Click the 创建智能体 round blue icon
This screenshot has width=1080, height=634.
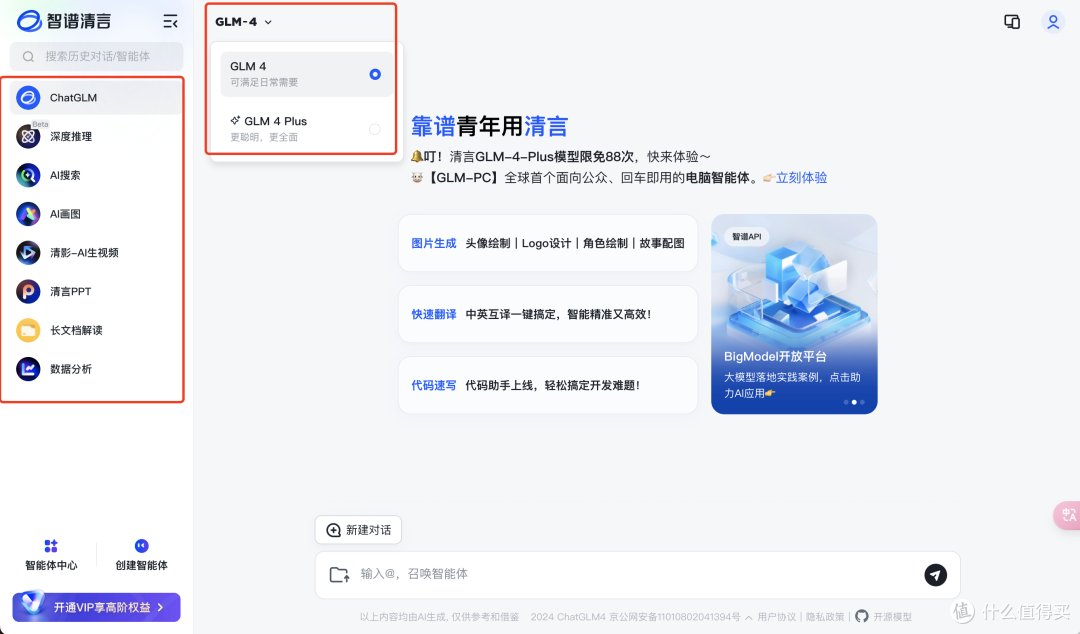[141, 546]
